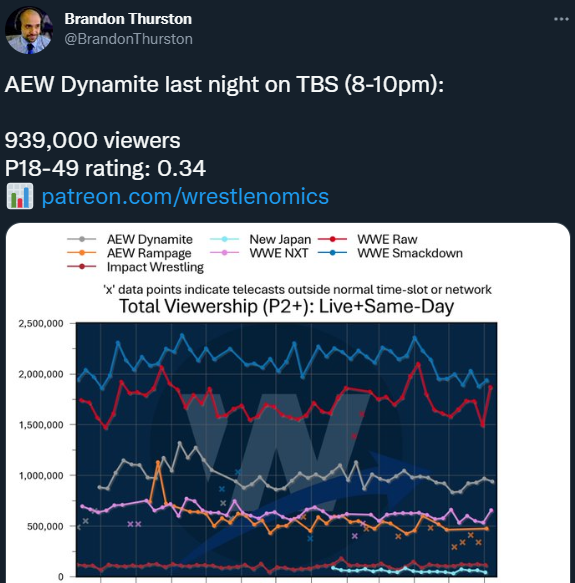Open the viewership chart image
575x583 pixels.
tap(288, 403)
